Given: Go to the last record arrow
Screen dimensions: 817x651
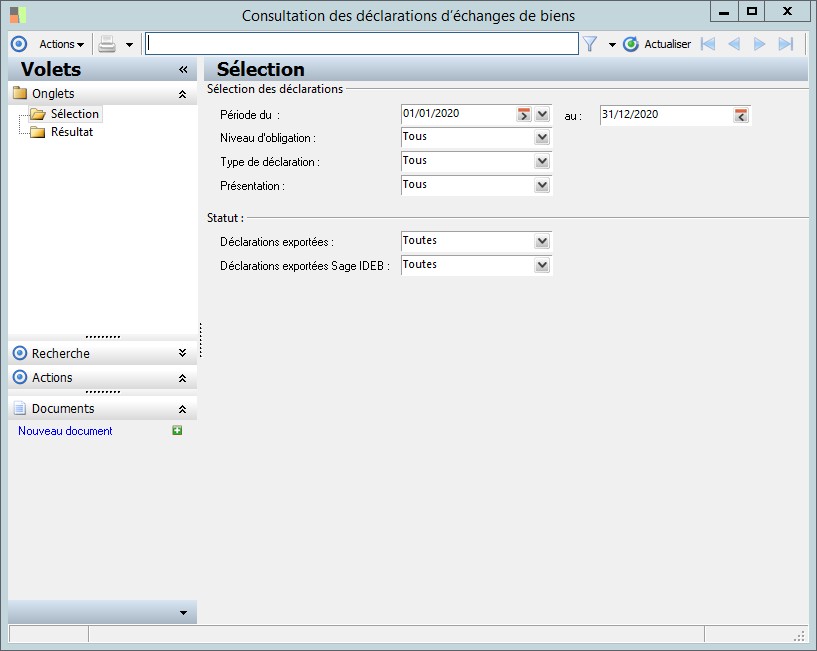Looking at the screenshot, I should pos(786,44).
